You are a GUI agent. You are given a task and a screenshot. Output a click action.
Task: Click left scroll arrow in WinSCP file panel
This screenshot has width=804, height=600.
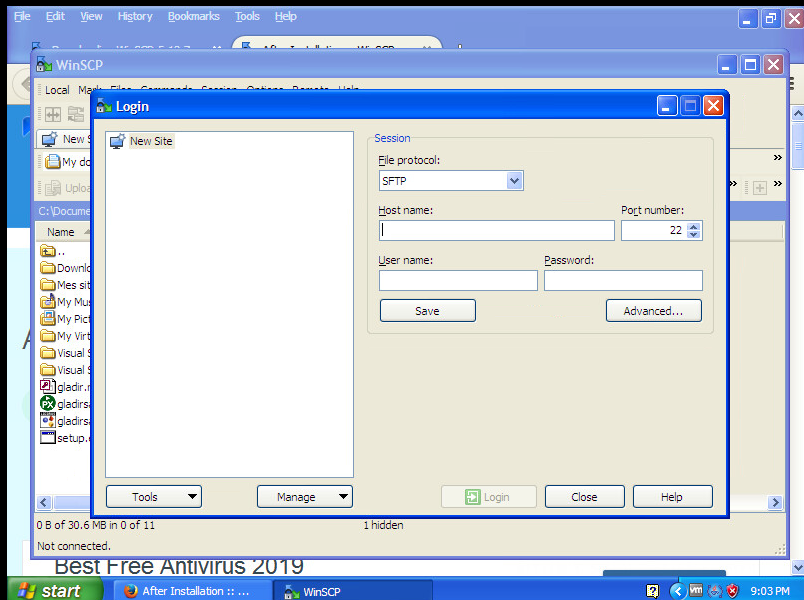tap(44, 503)
